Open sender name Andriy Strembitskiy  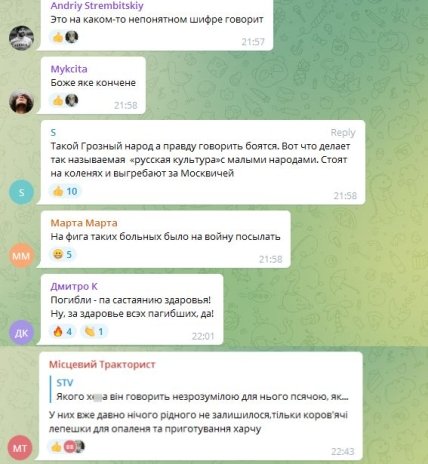pyautogui.click(x=97, y=6)
